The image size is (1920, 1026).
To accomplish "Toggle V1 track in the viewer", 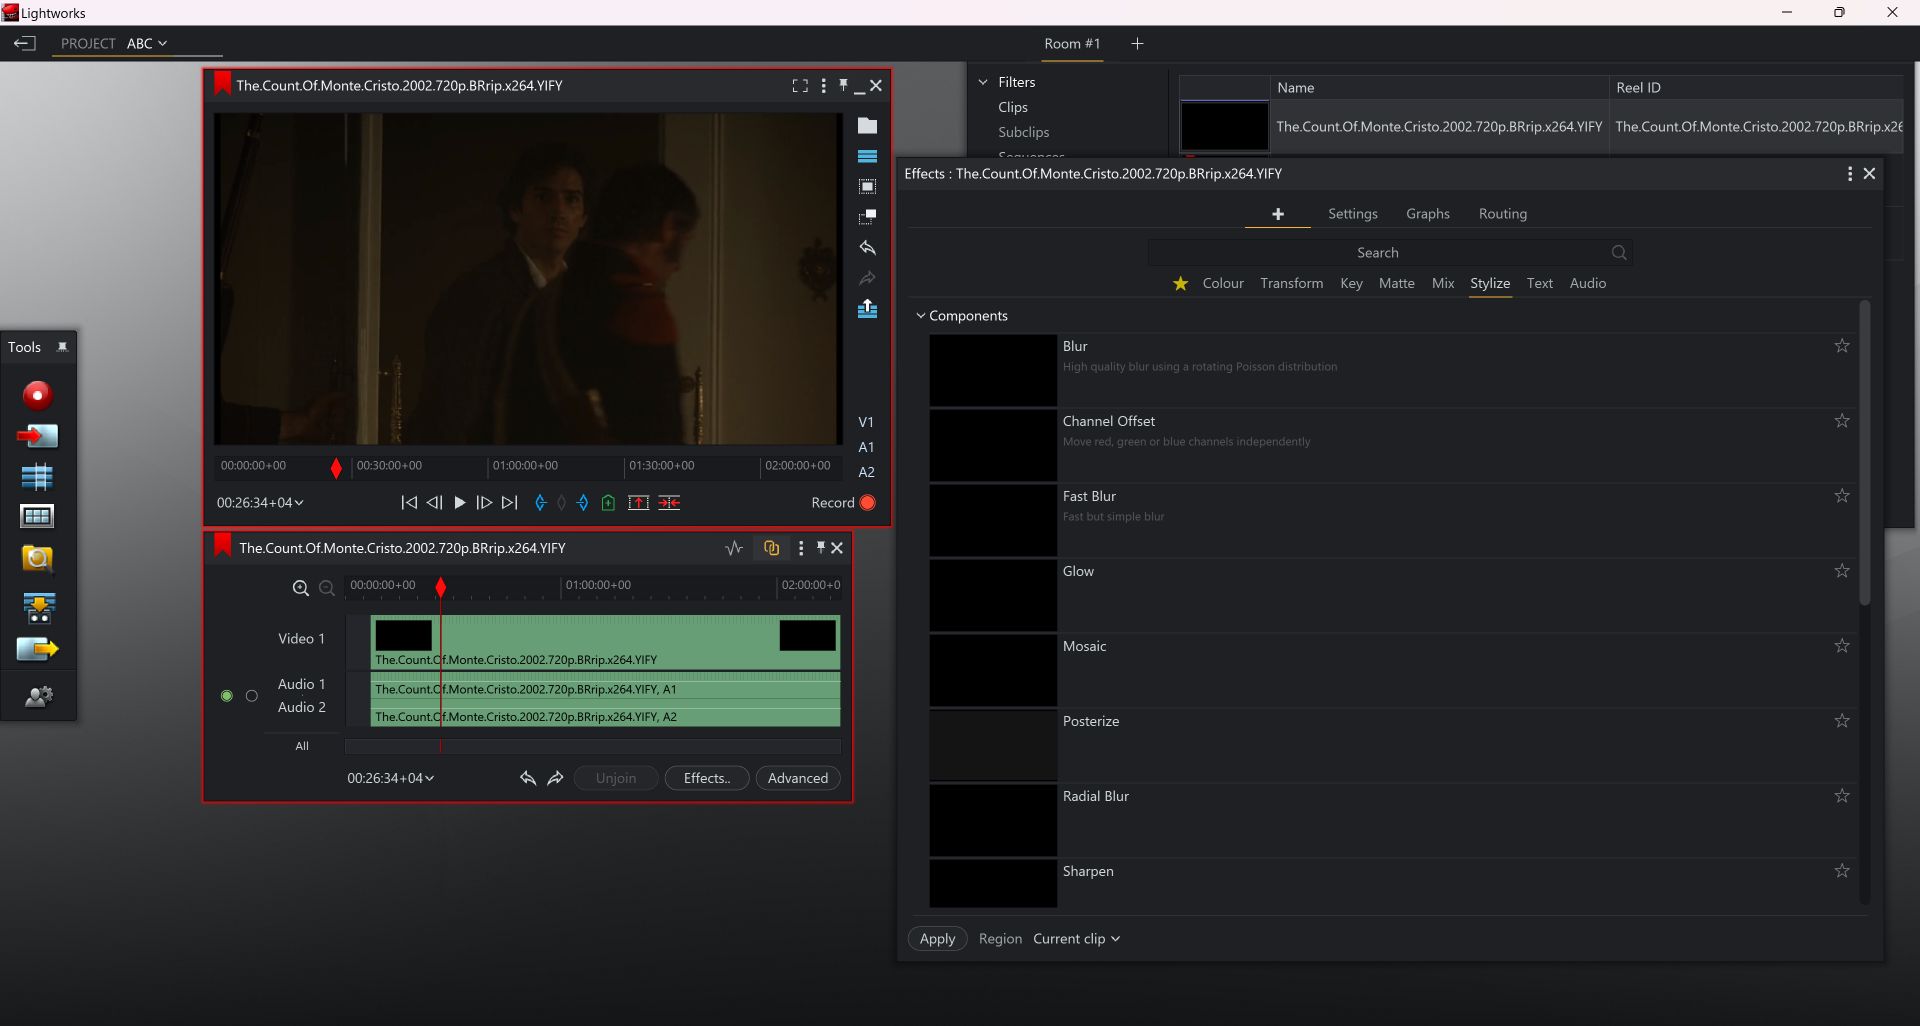I will coord(866,422).
